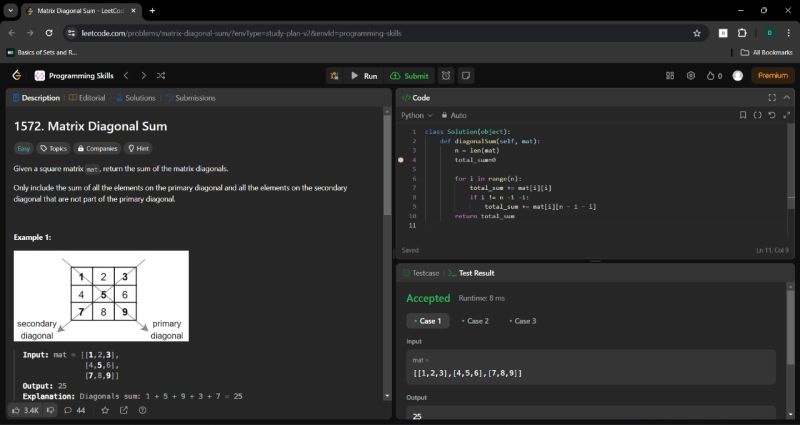The width and height of the screenshot is (800, 425).
Task: Open the Chrome three-dot menu
Action: coord(789,33)
